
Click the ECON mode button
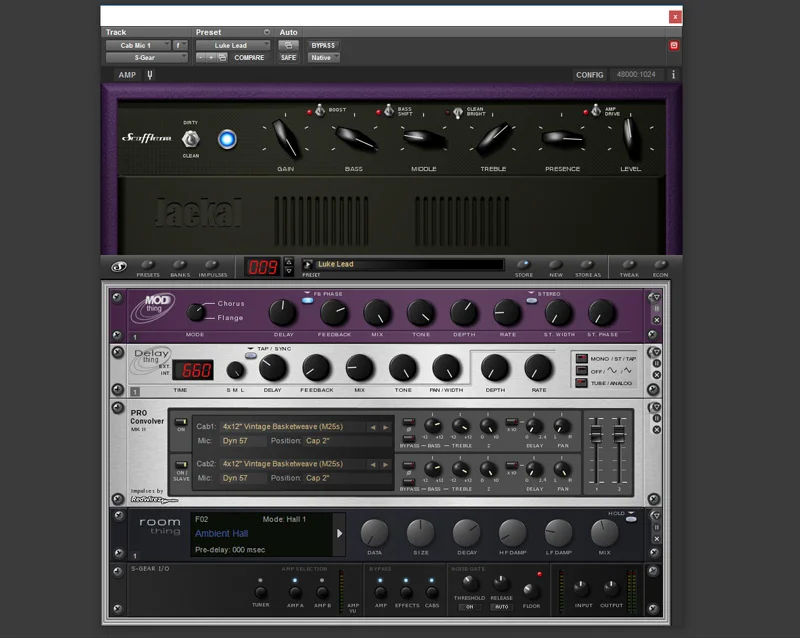[x=661, y=264]
